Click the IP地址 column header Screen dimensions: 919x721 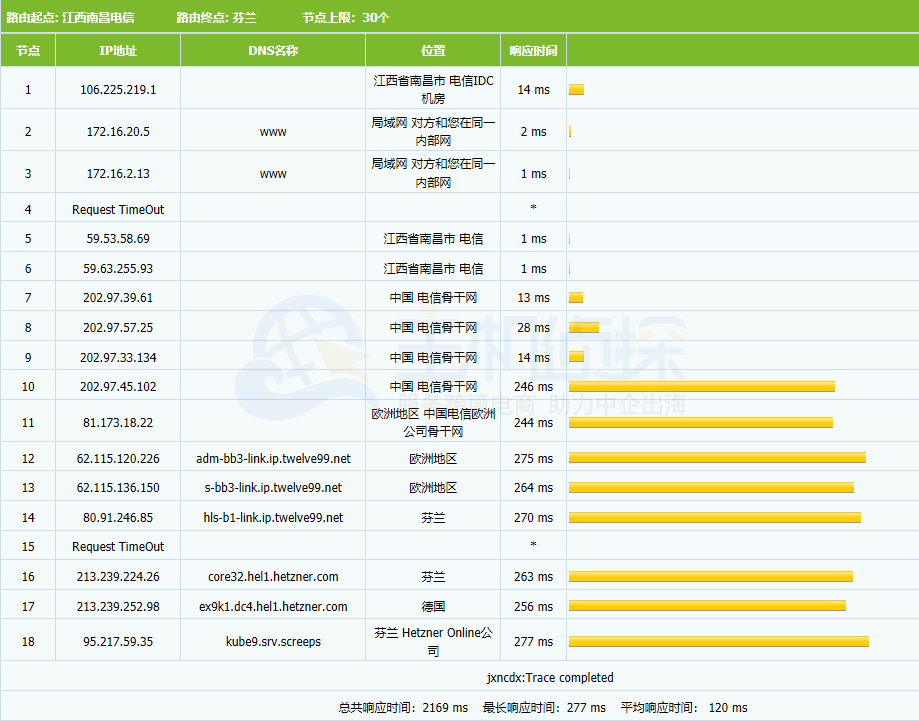pos(118,51)
